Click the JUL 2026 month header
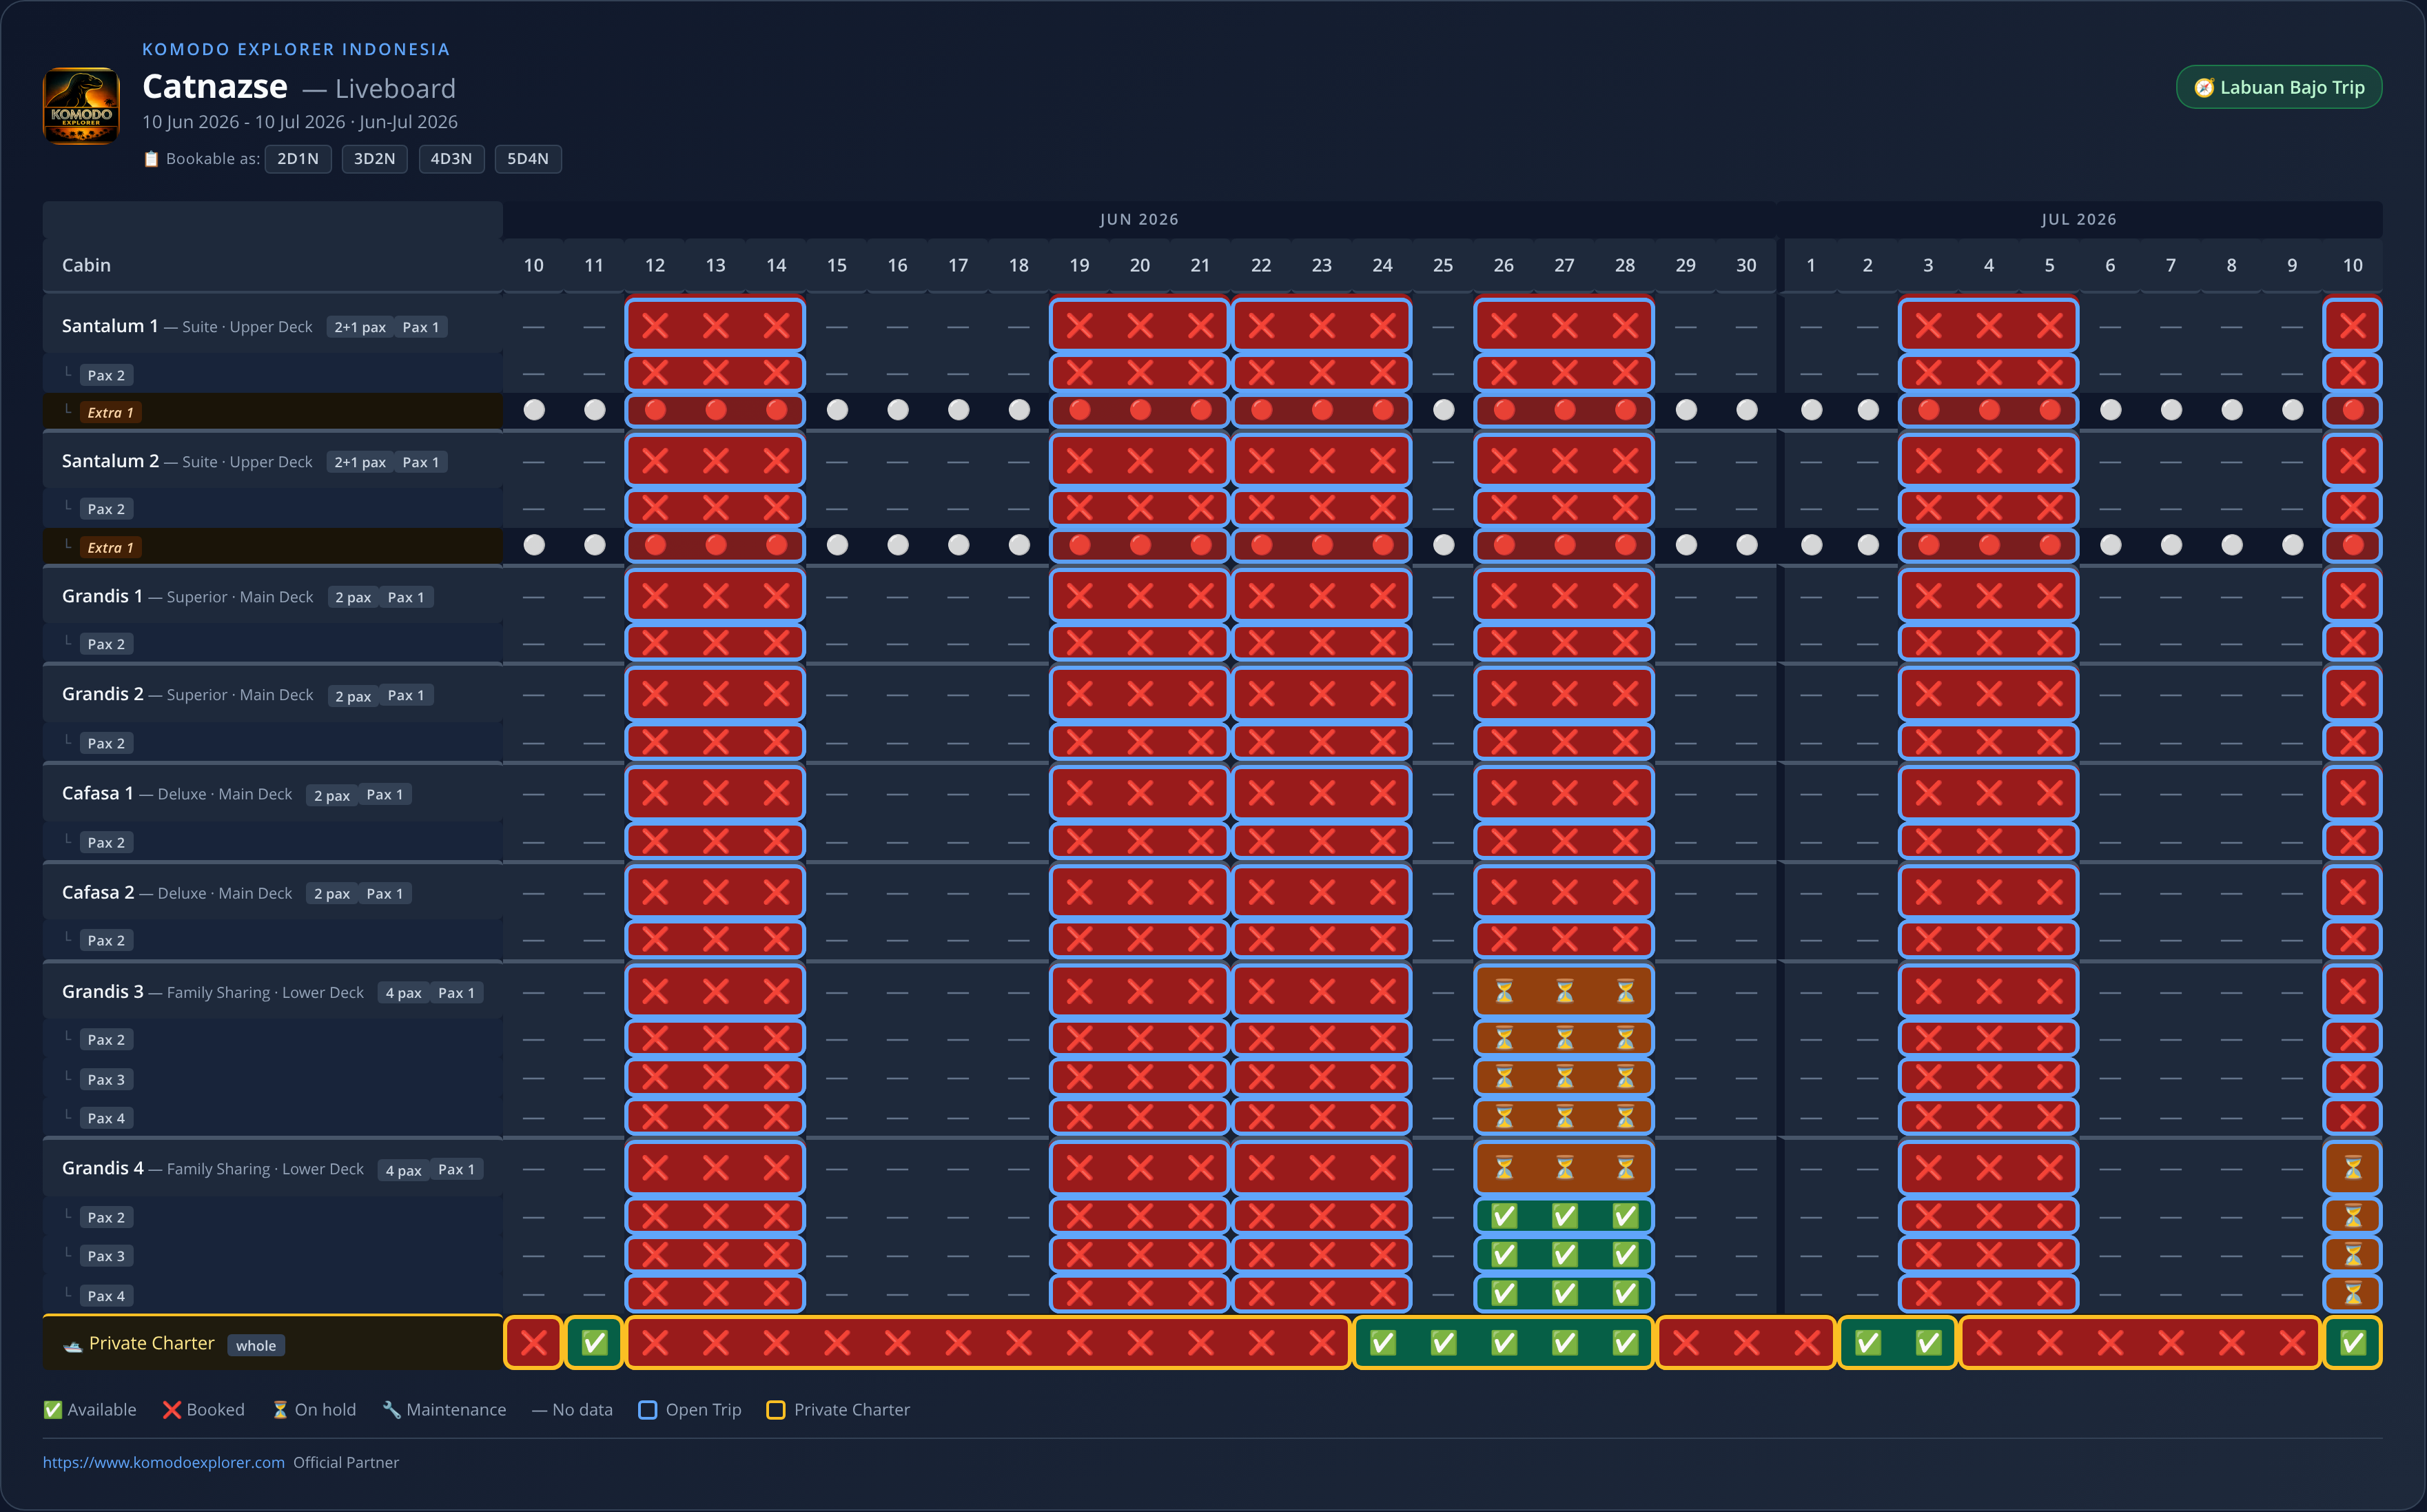Image resolution: width=2427 pixels, height=1512 pixels. (x=2079, y=219)
